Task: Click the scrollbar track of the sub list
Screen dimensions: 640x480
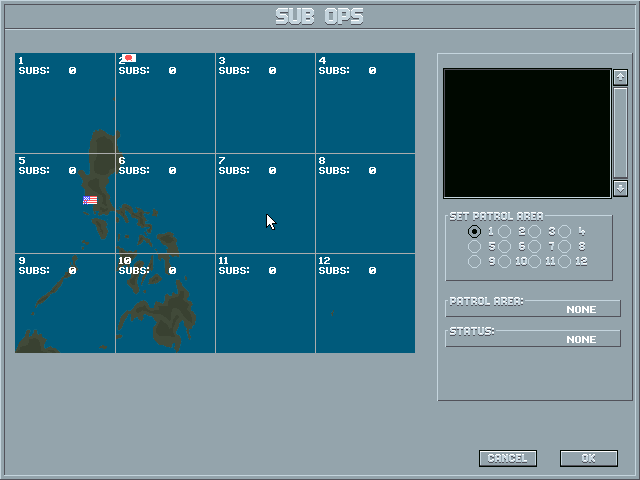Action: pos(620,133)
